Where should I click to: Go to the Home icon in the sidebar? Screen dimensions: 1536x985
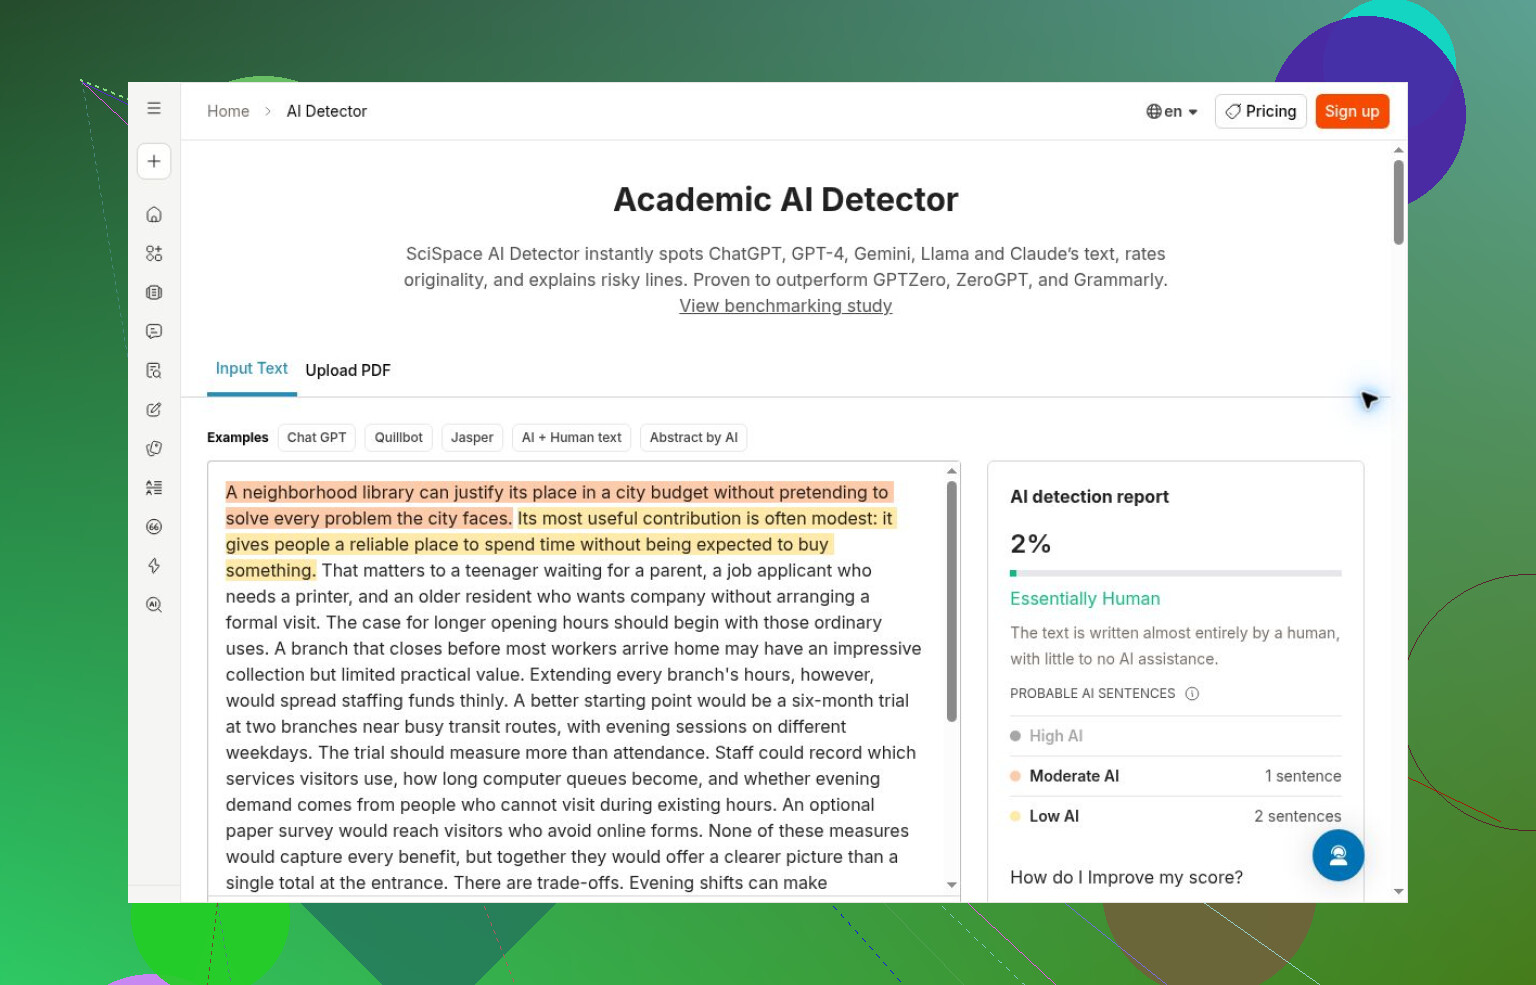[154, 214]
